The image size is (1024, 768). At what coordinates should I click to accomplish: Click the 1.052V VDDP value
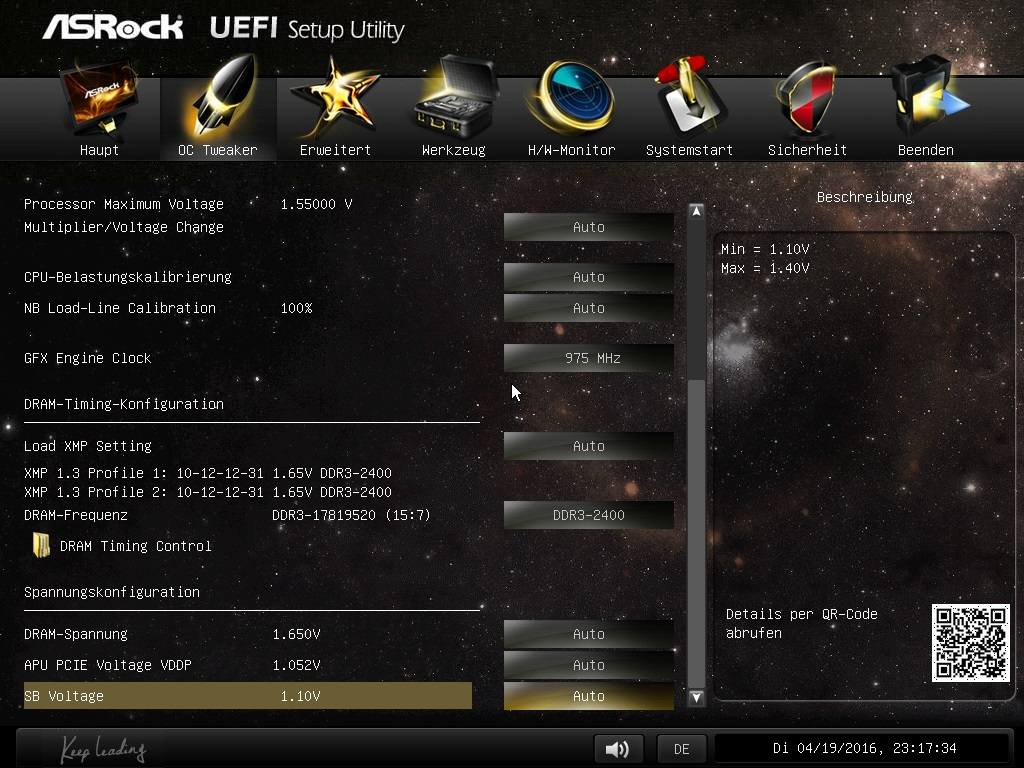click(x=296, y=665)
